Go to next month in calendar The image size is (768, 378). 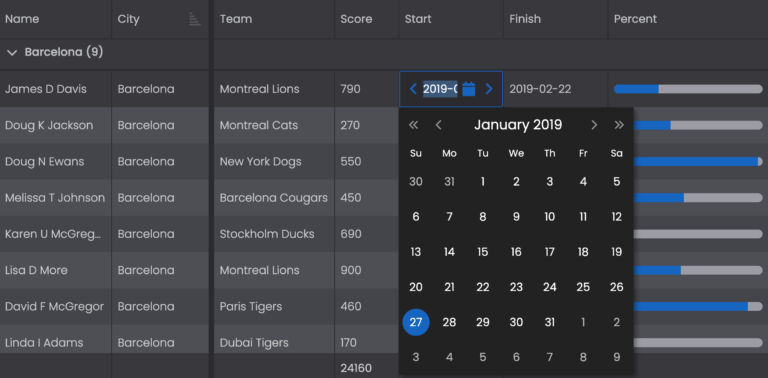[594, 125]
